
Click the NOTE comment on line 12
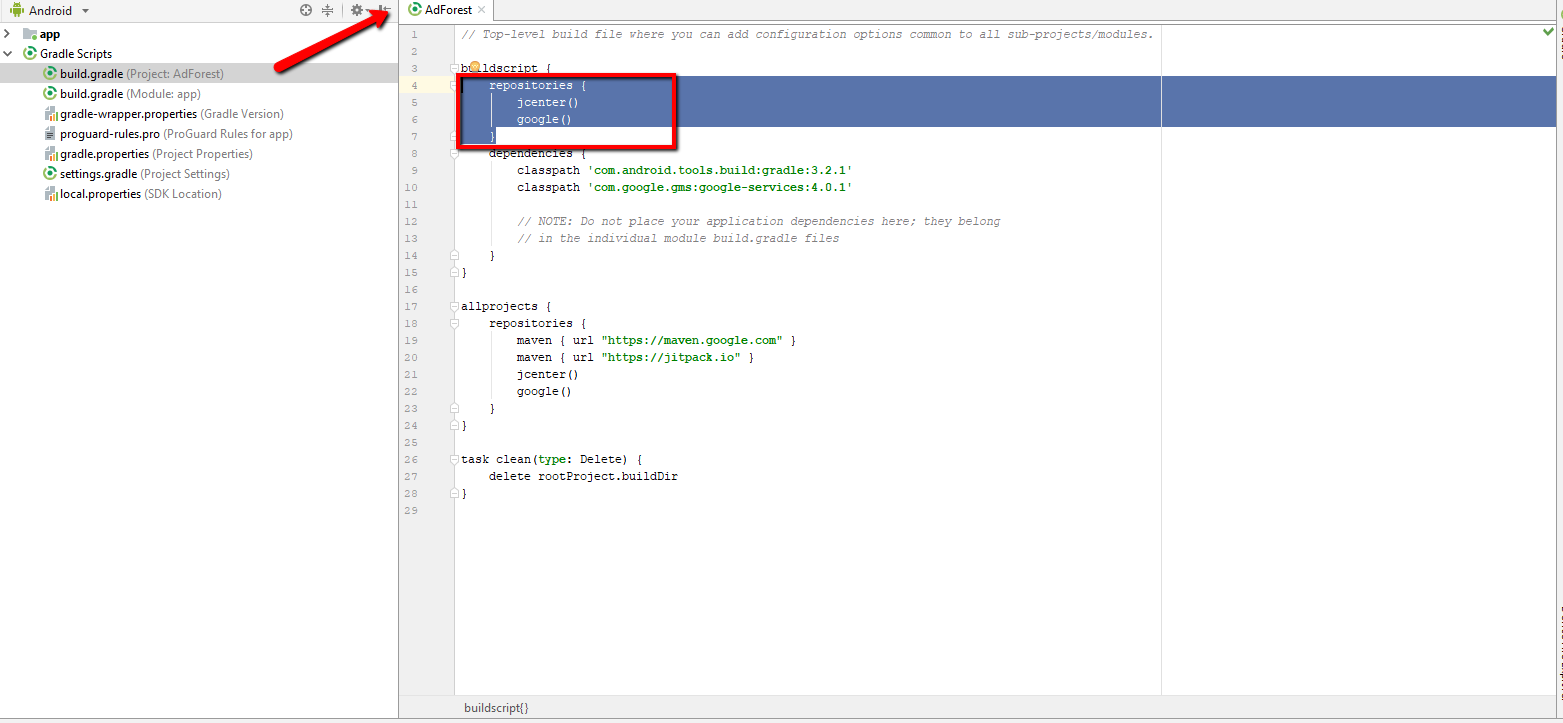pos(759,222)
